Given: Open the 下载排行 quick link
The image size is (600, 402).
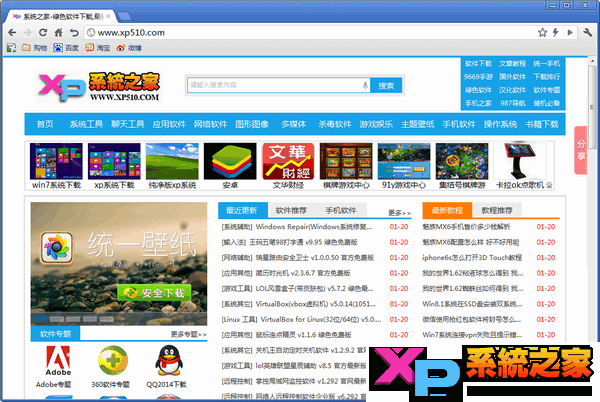Looking at the screenshot, I should tap(547, 76).
